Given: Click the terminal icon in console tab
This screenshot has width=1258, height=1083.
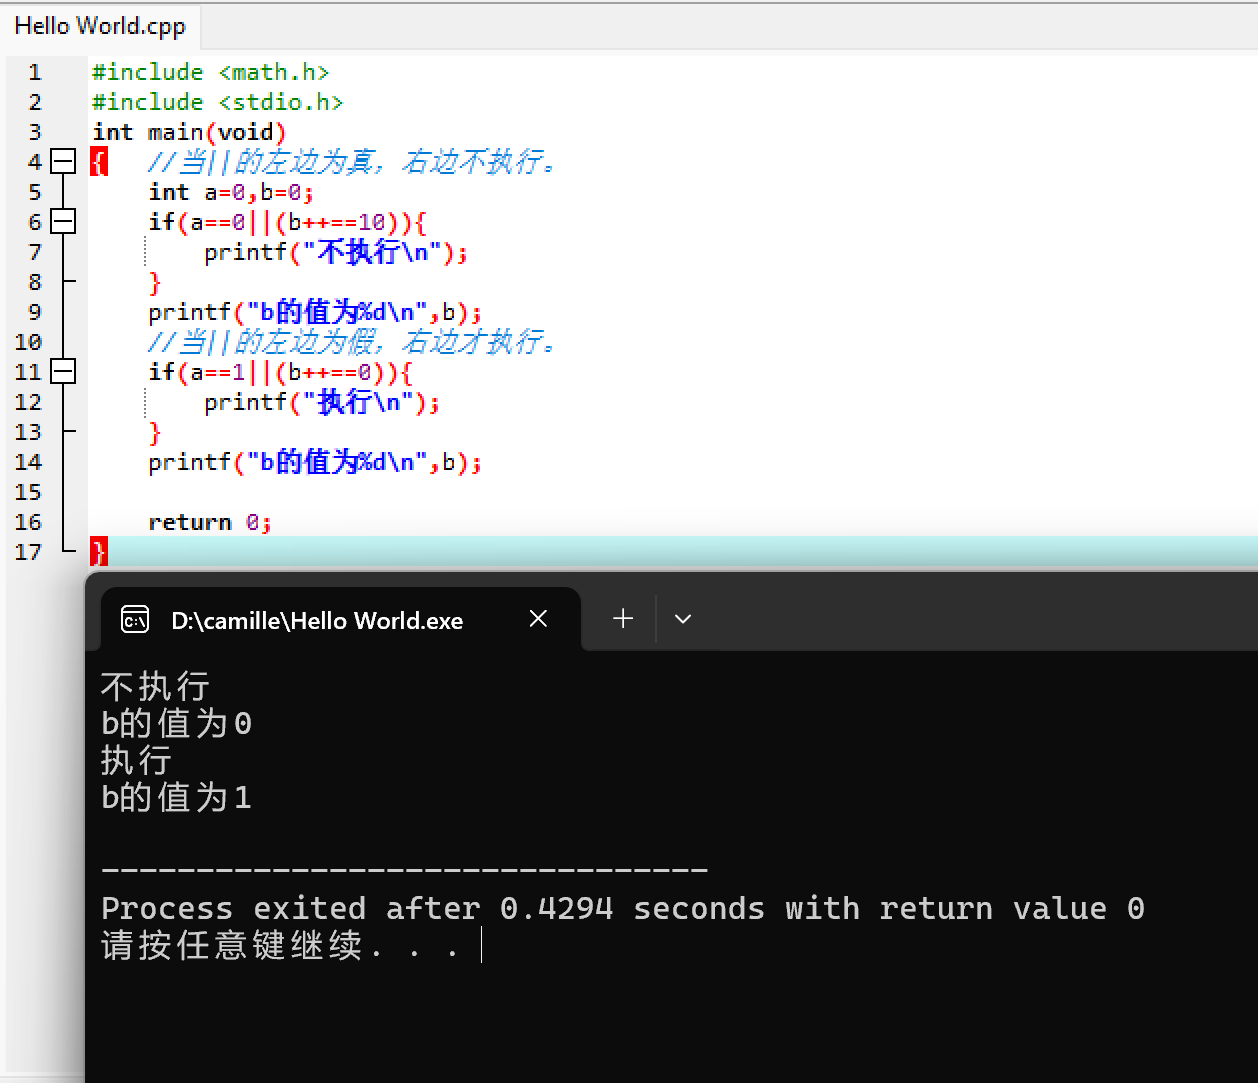Looking at the screenshot, I should click(135, 620).
